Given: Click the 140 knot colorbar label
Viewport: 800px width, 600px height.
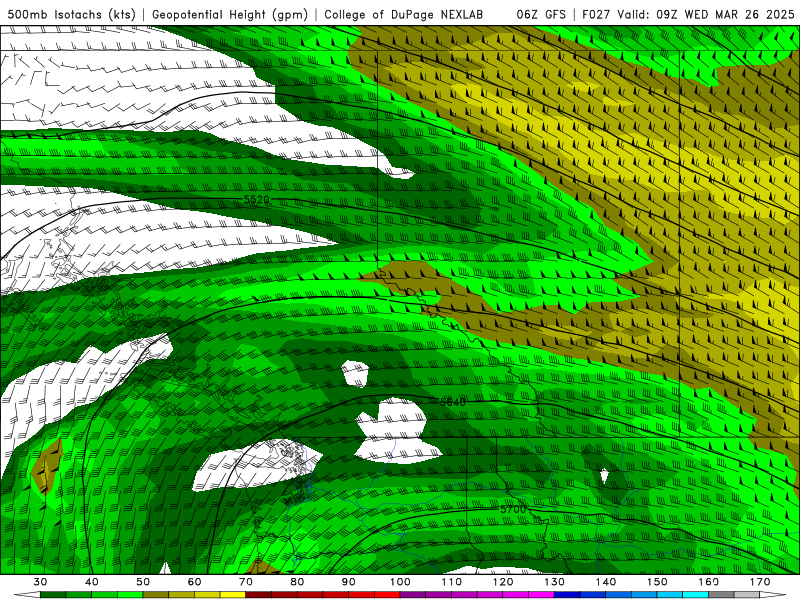Looking at the screenshot, I should pos(606,582).
